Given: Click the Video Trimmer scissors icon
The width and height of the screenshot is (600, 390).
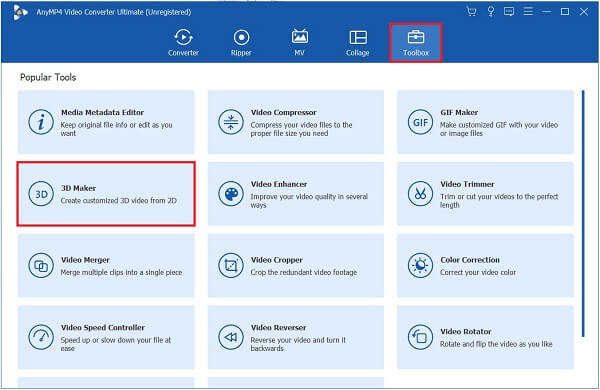Looking at the screenshot, I should pyautogui.click(x=420, y=194).
